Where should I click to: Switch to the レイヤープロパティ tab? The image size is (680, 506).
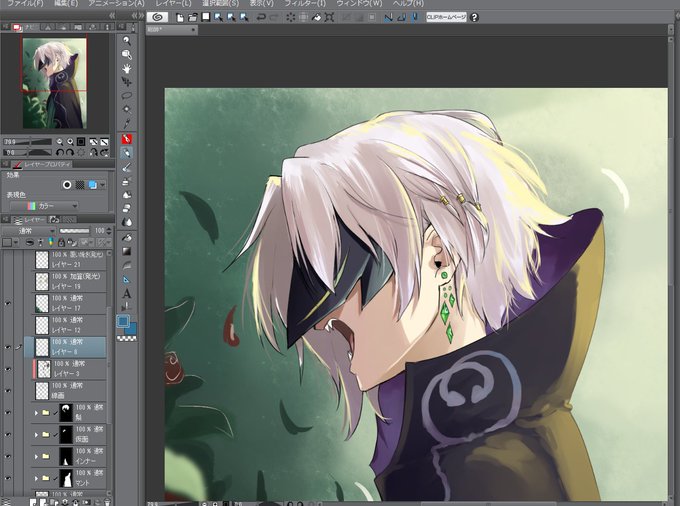click(42, 164)
